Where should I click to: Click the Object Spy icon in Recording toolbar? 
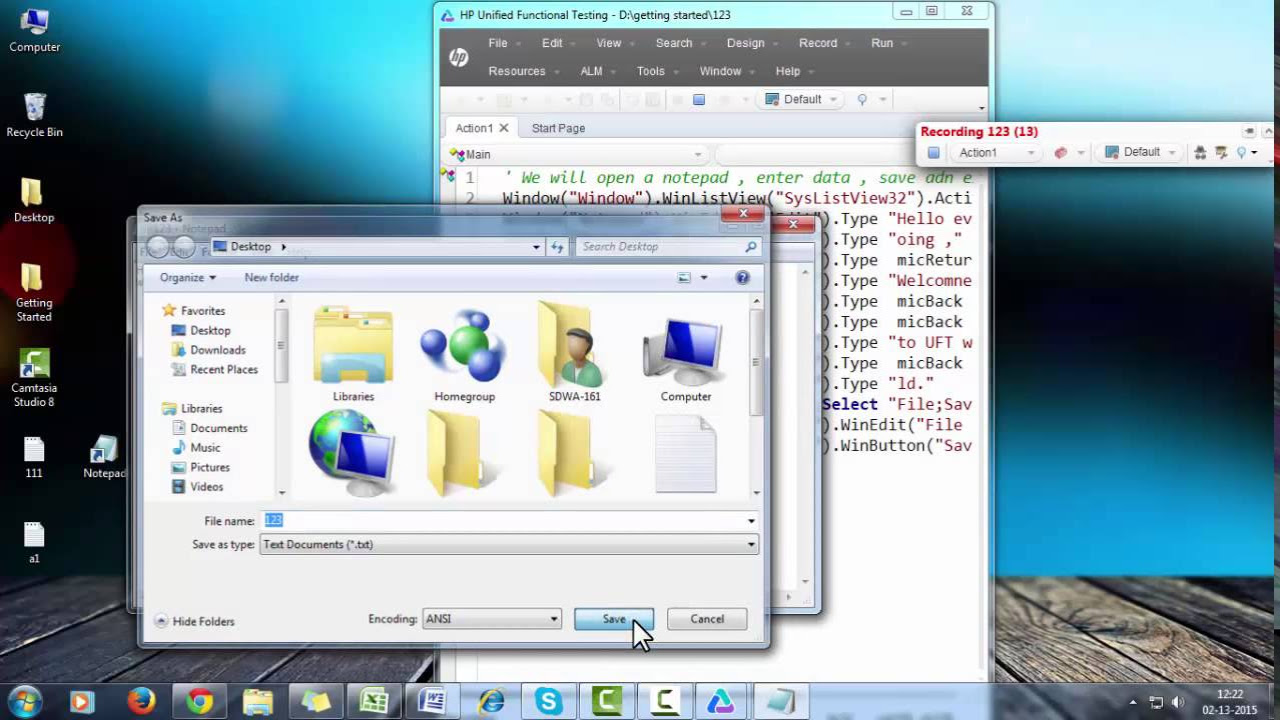point(1200,153)
